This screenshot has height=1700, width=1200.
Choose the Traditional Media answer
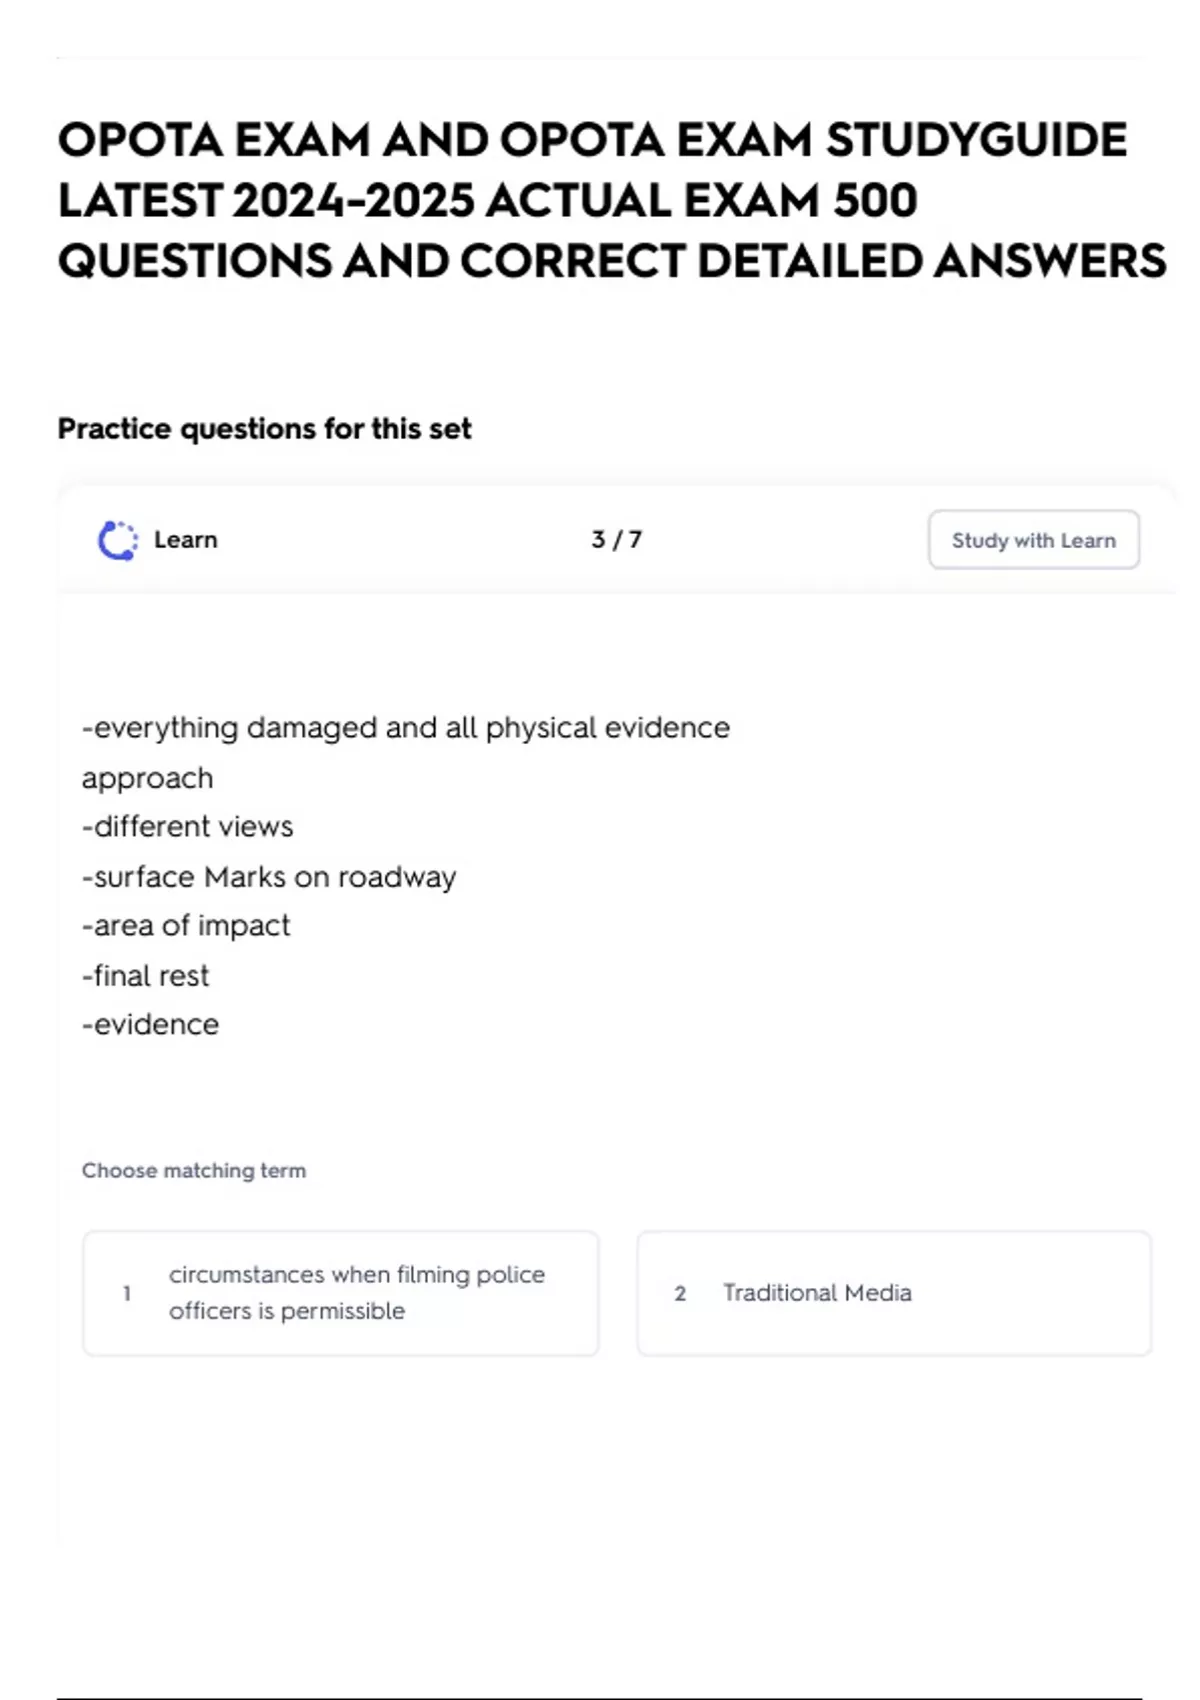(817, 1293)
